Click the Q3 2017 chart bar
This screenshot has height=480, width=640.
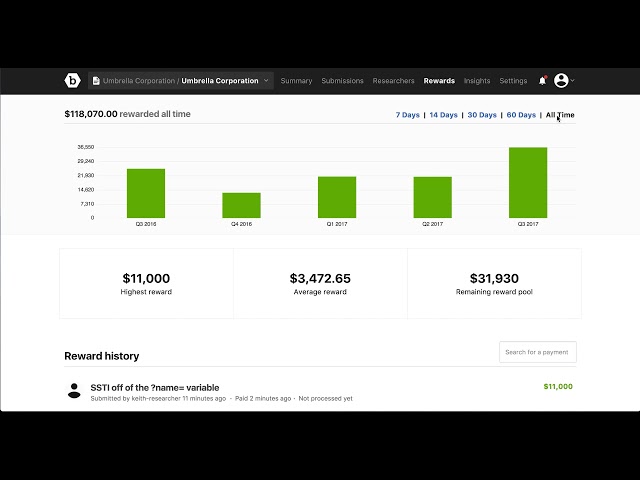[528, 182]
